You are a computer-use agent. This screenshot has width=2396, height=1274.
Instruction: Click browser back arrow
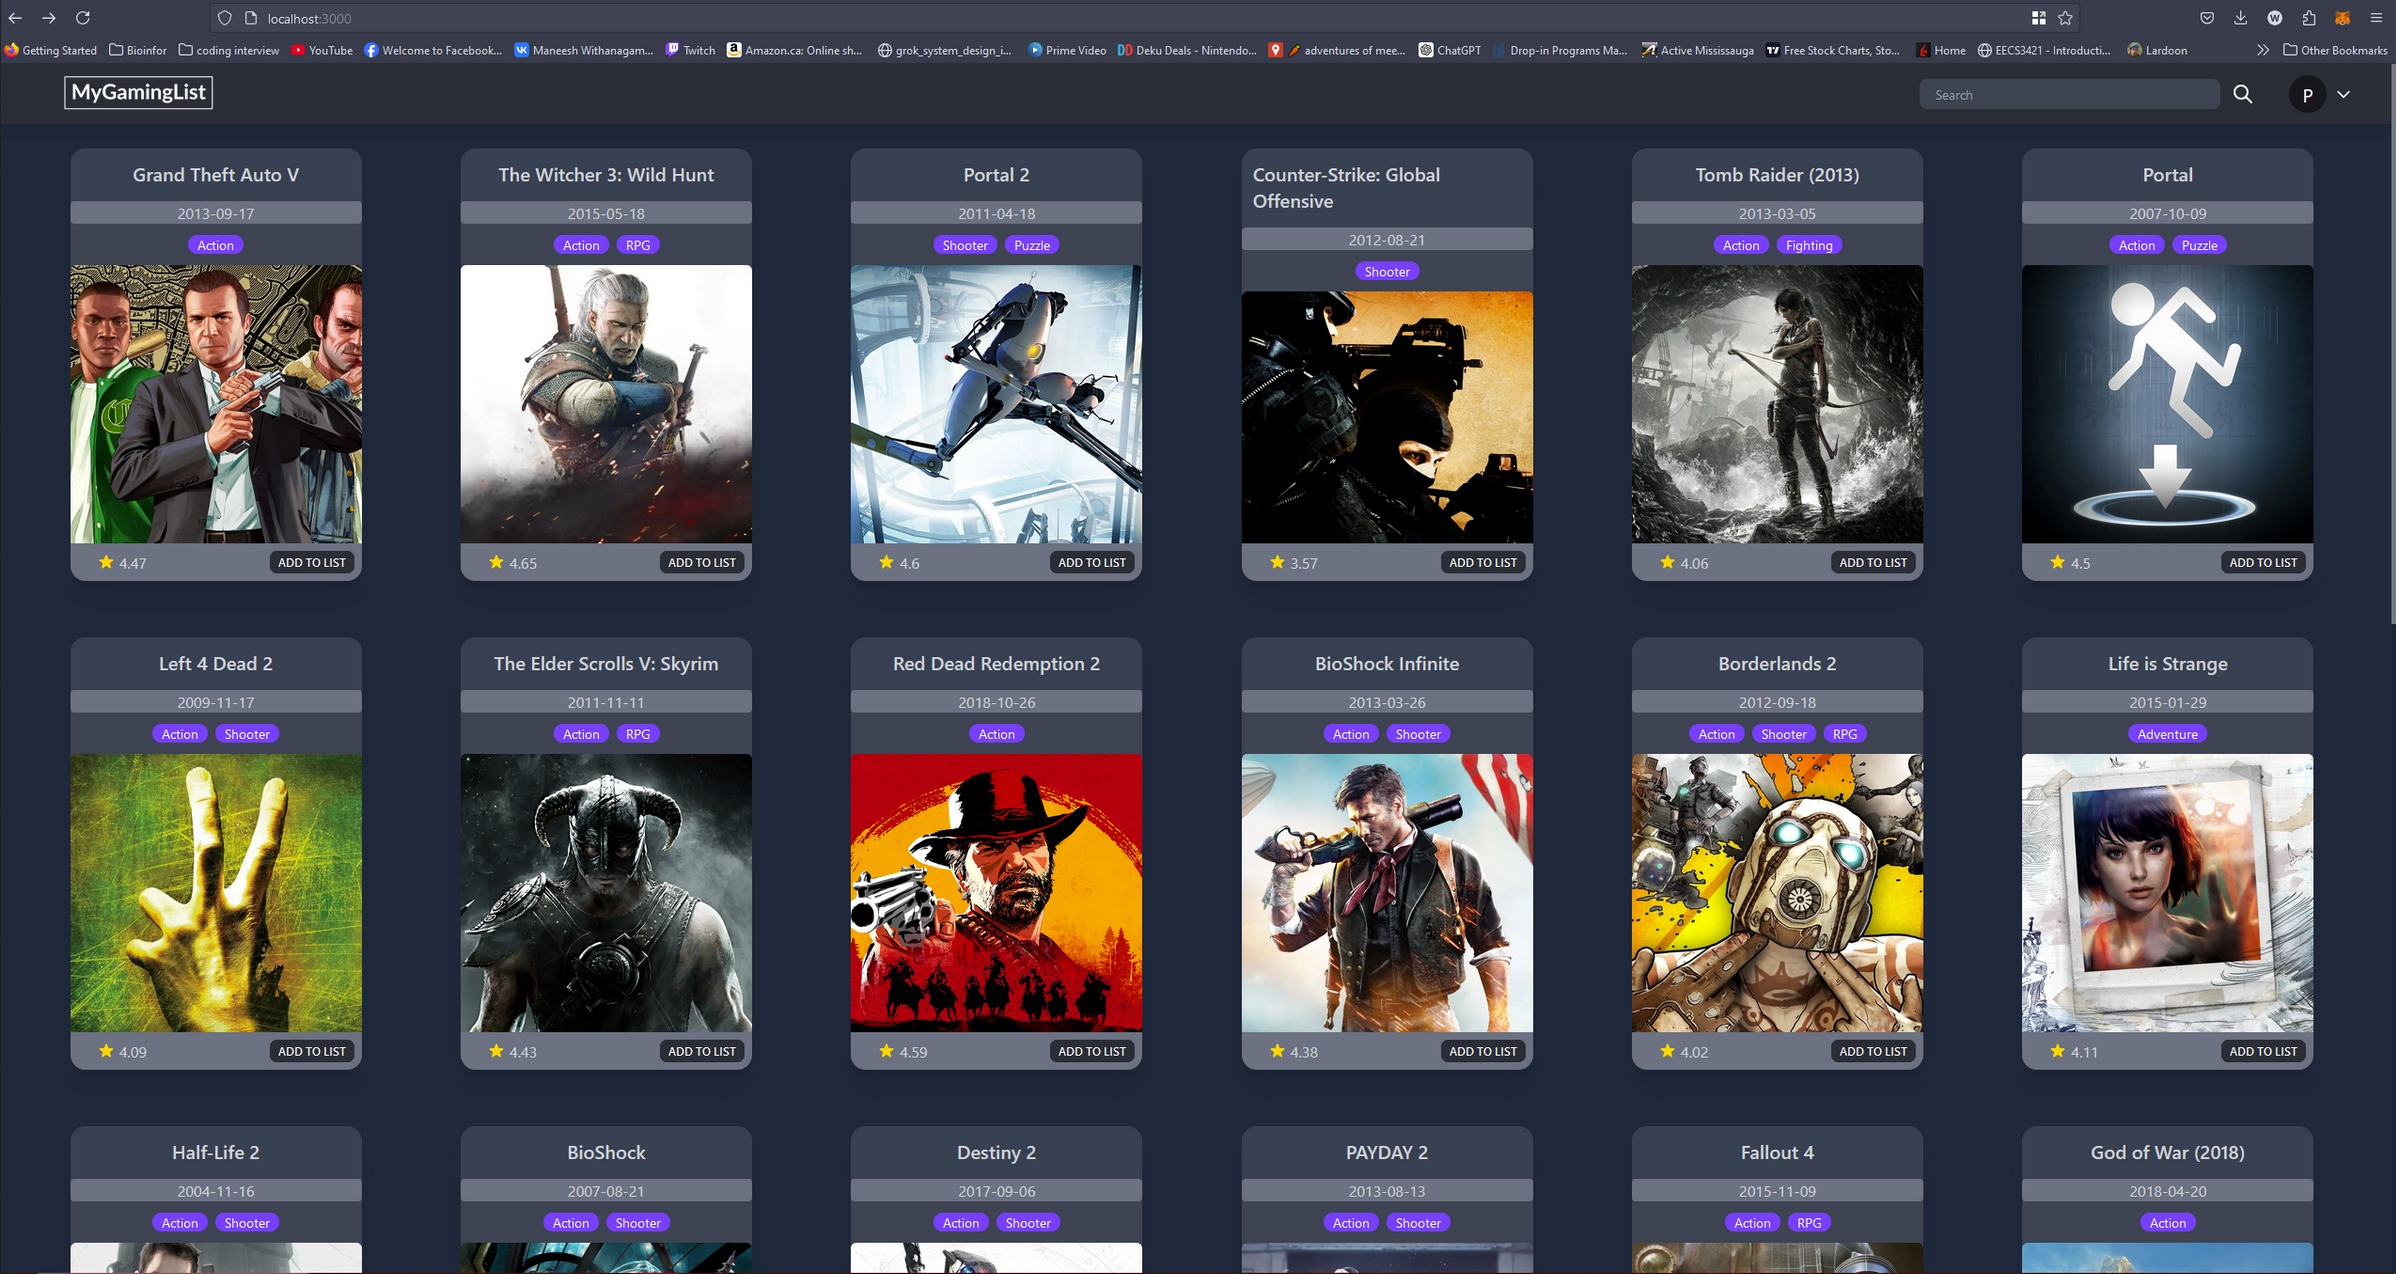click(15, 18)
